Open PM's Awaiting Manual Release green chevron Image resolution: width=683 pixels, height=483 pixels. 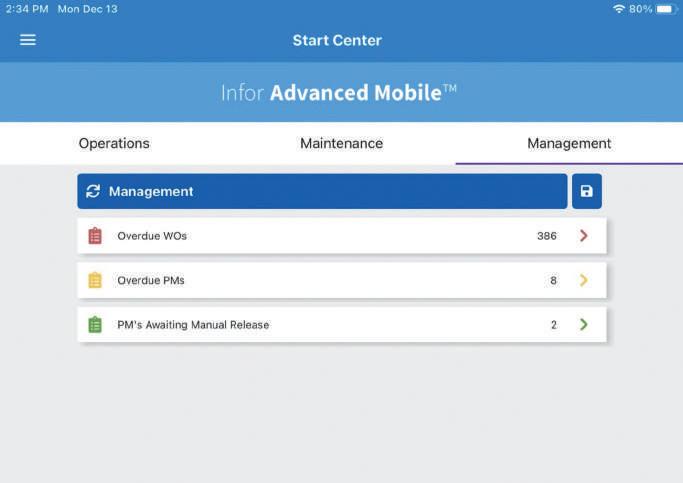[584, 324]
